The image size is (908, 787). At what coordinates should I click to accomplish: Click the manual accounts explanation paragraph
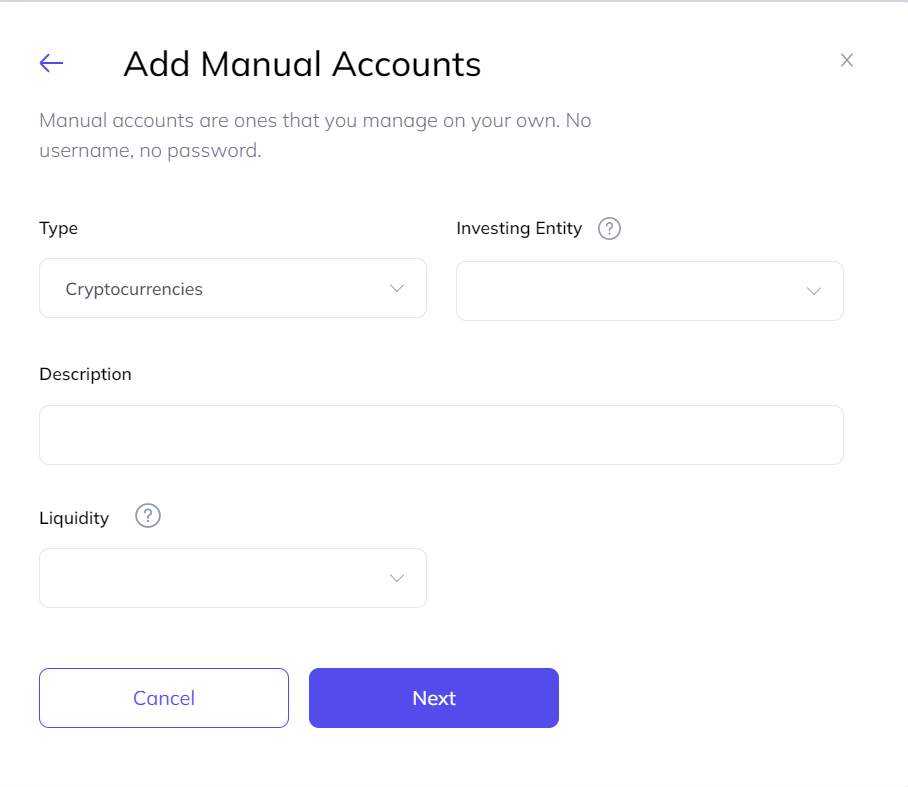[315, 136]
